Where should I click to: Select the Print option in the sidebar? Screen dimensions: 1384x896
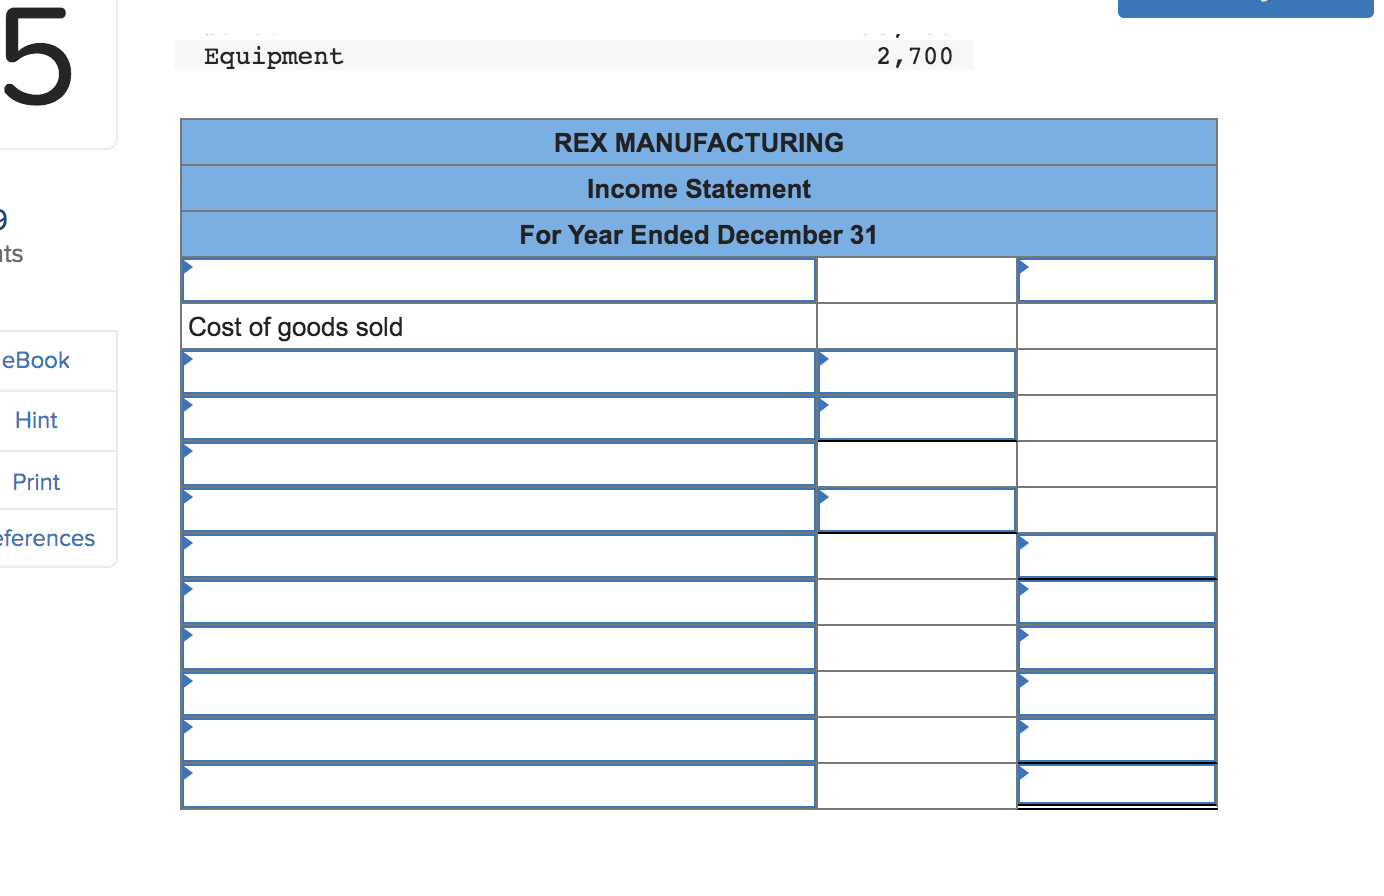[x=36, y=482]
